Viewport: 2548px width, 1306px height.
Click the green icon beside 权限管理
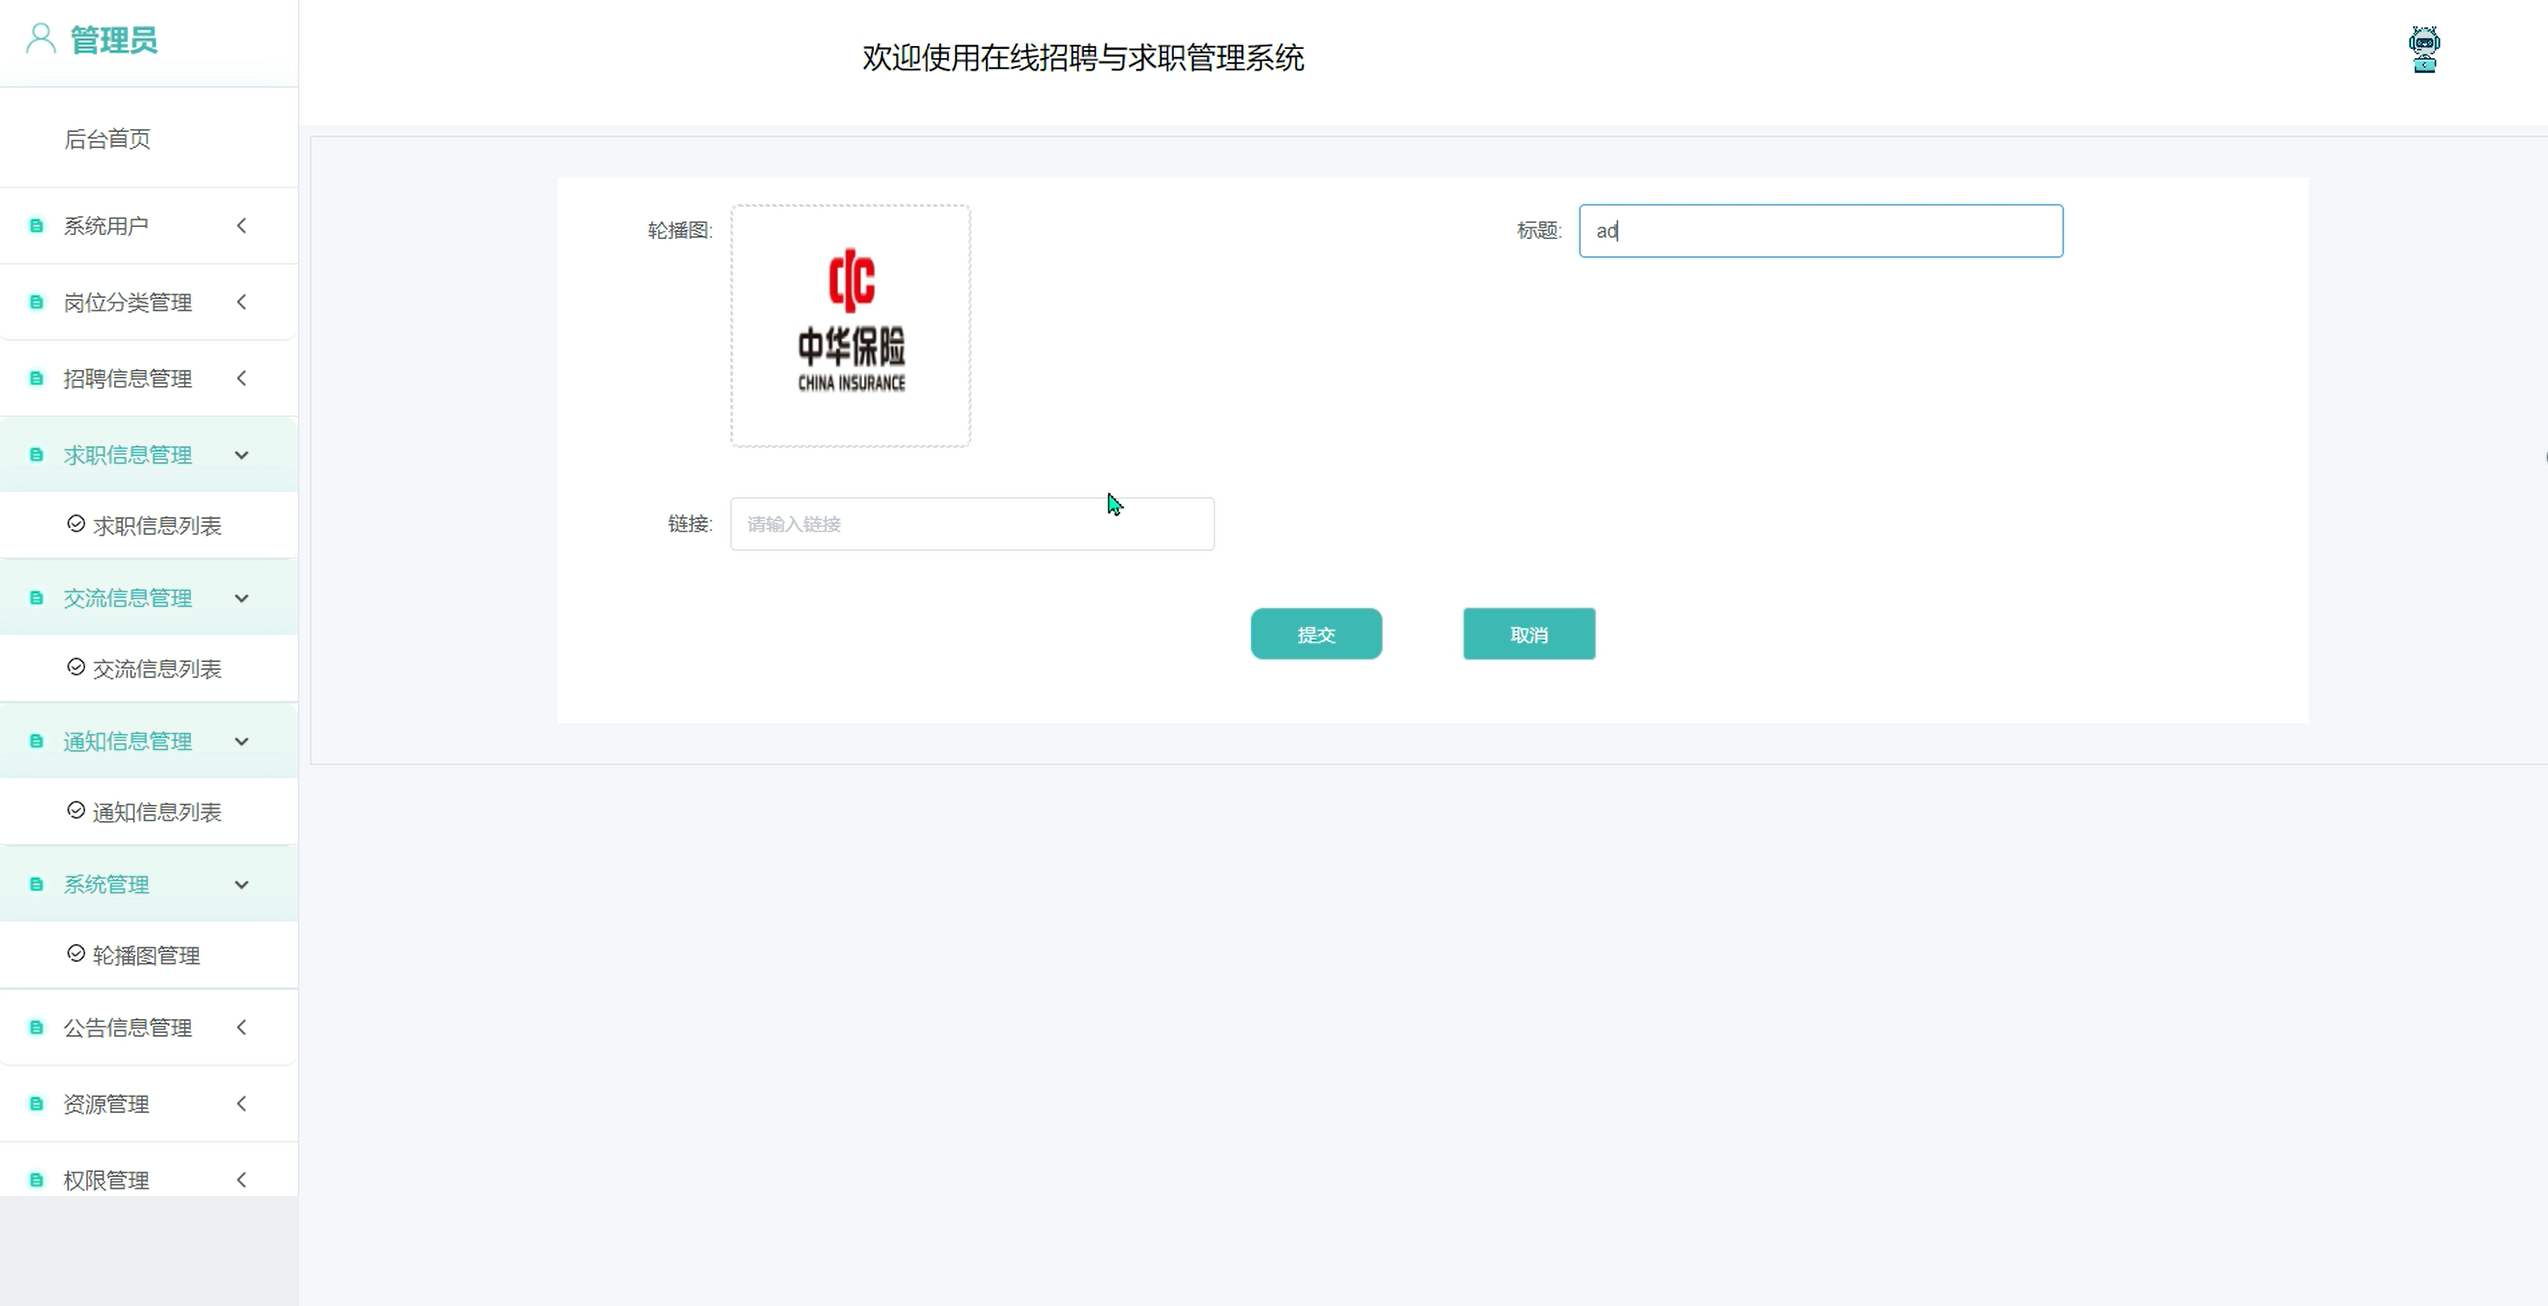[37, 1180]
